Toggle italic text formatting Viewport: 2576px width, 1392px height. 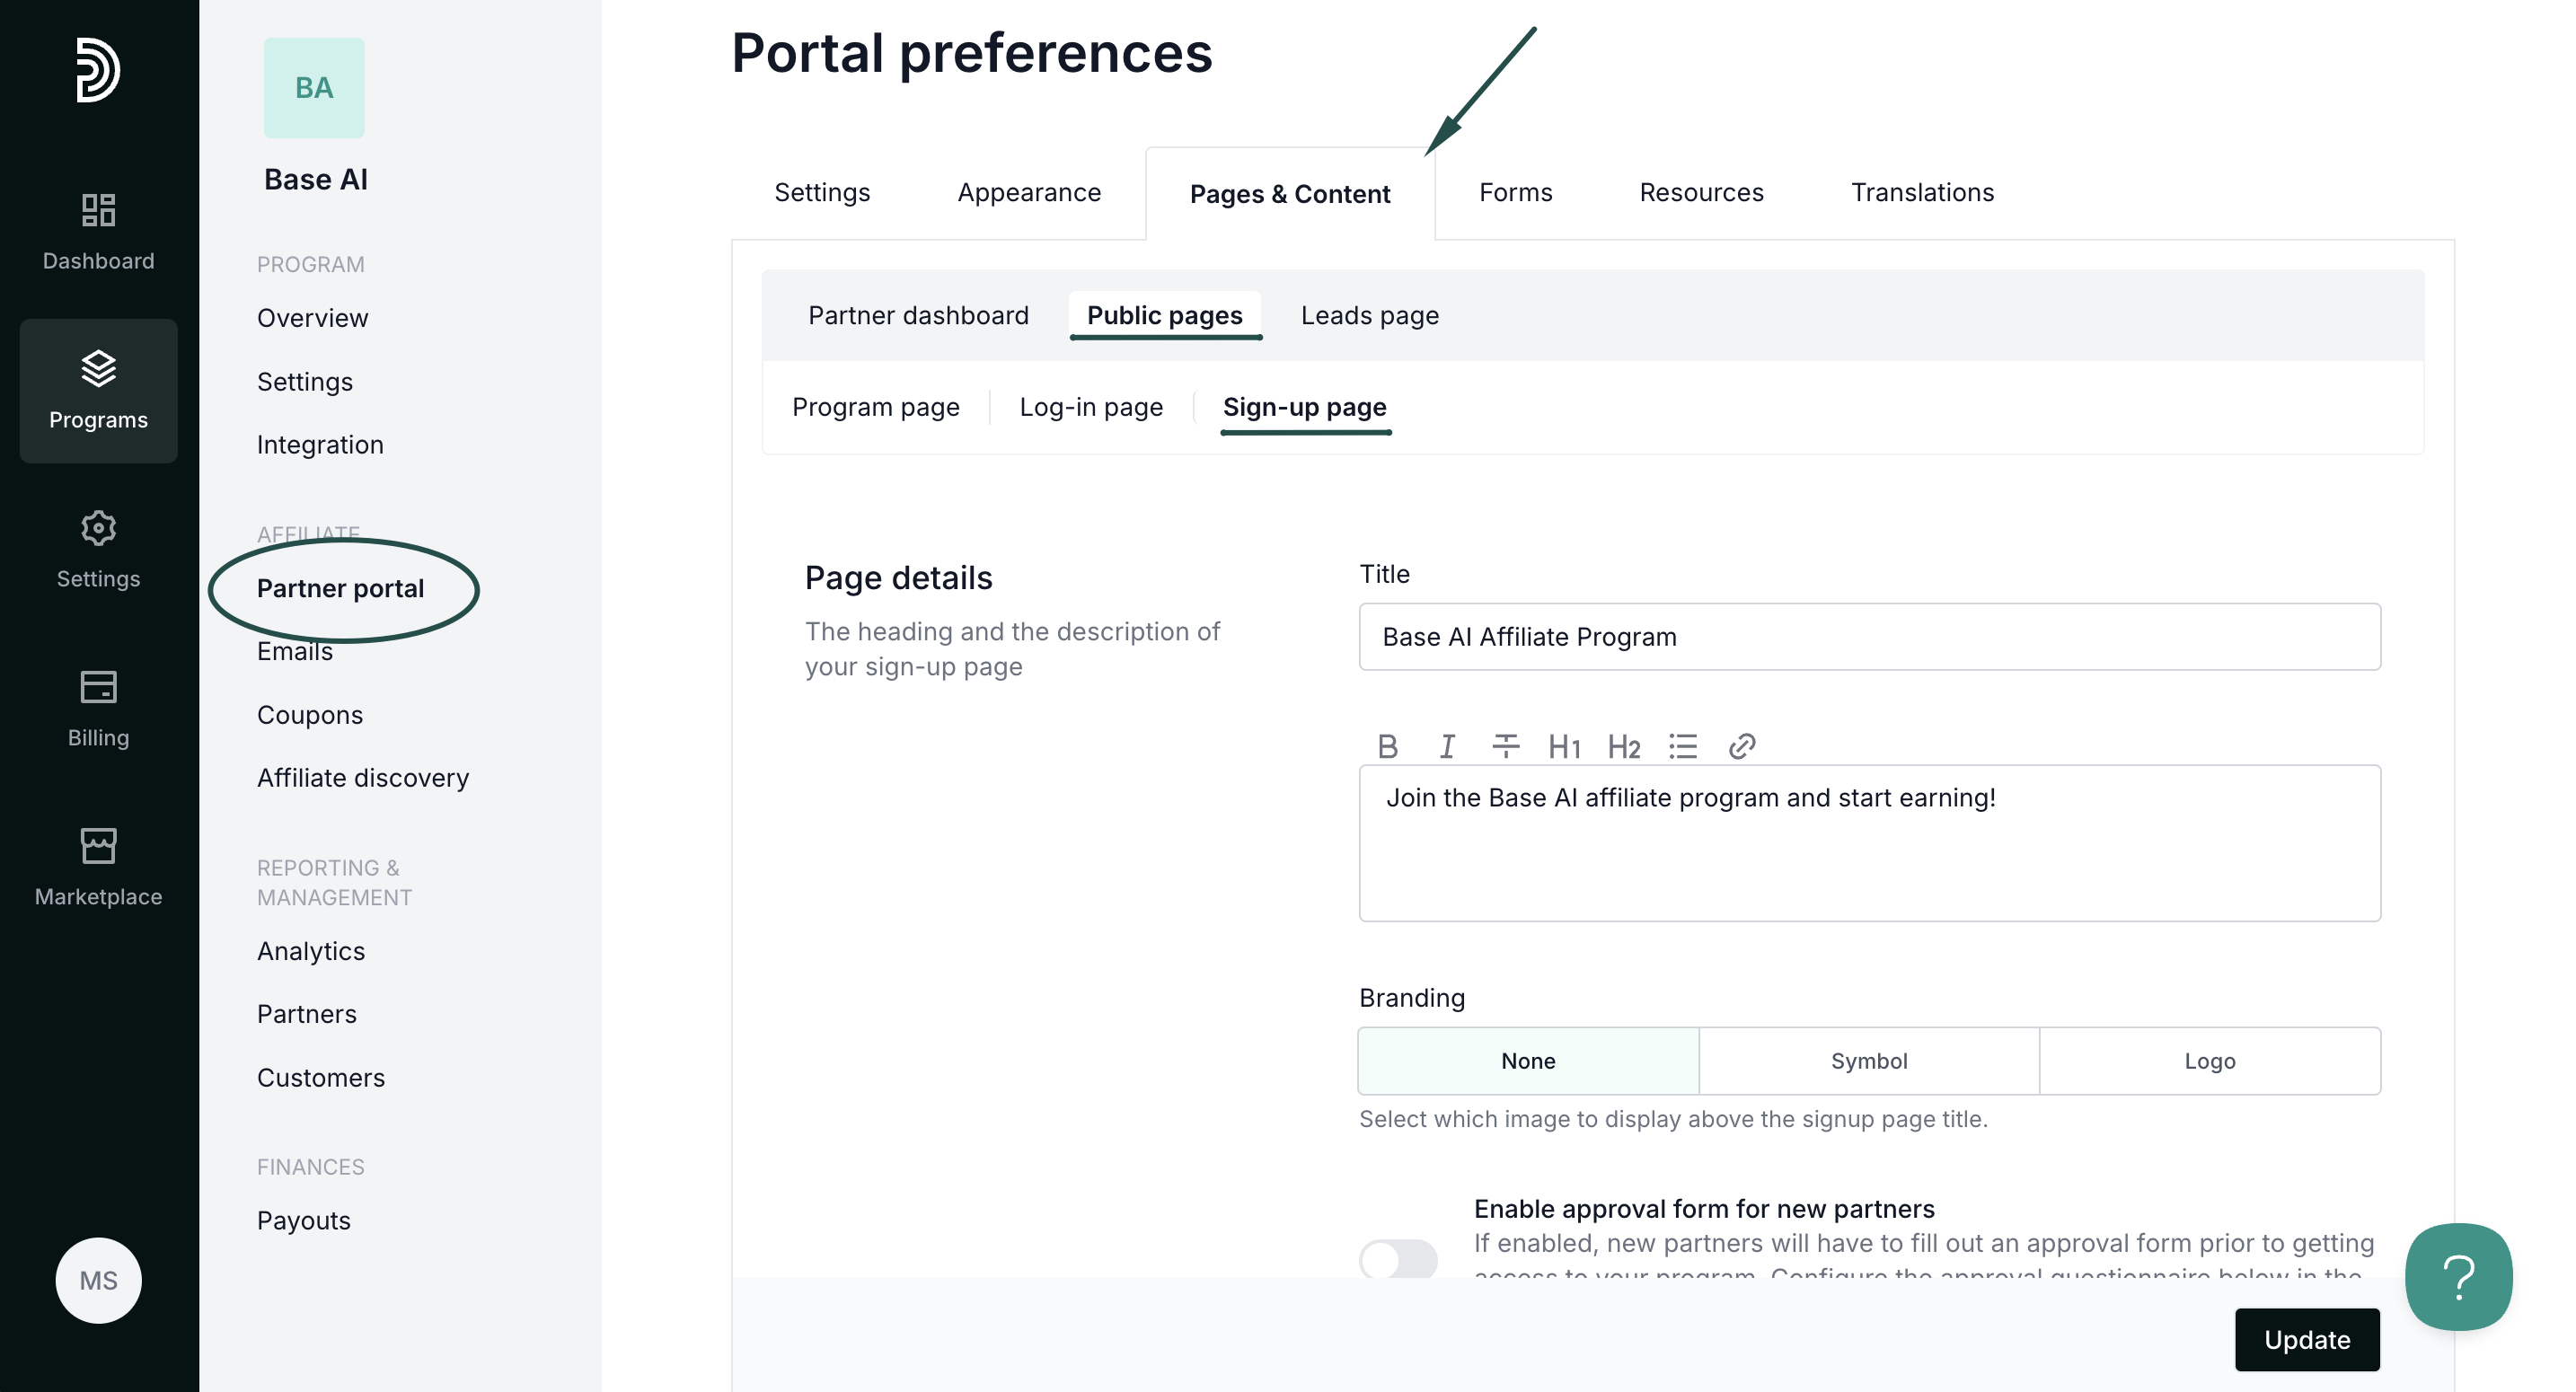pyautogui.click(x=1446, y=746)
